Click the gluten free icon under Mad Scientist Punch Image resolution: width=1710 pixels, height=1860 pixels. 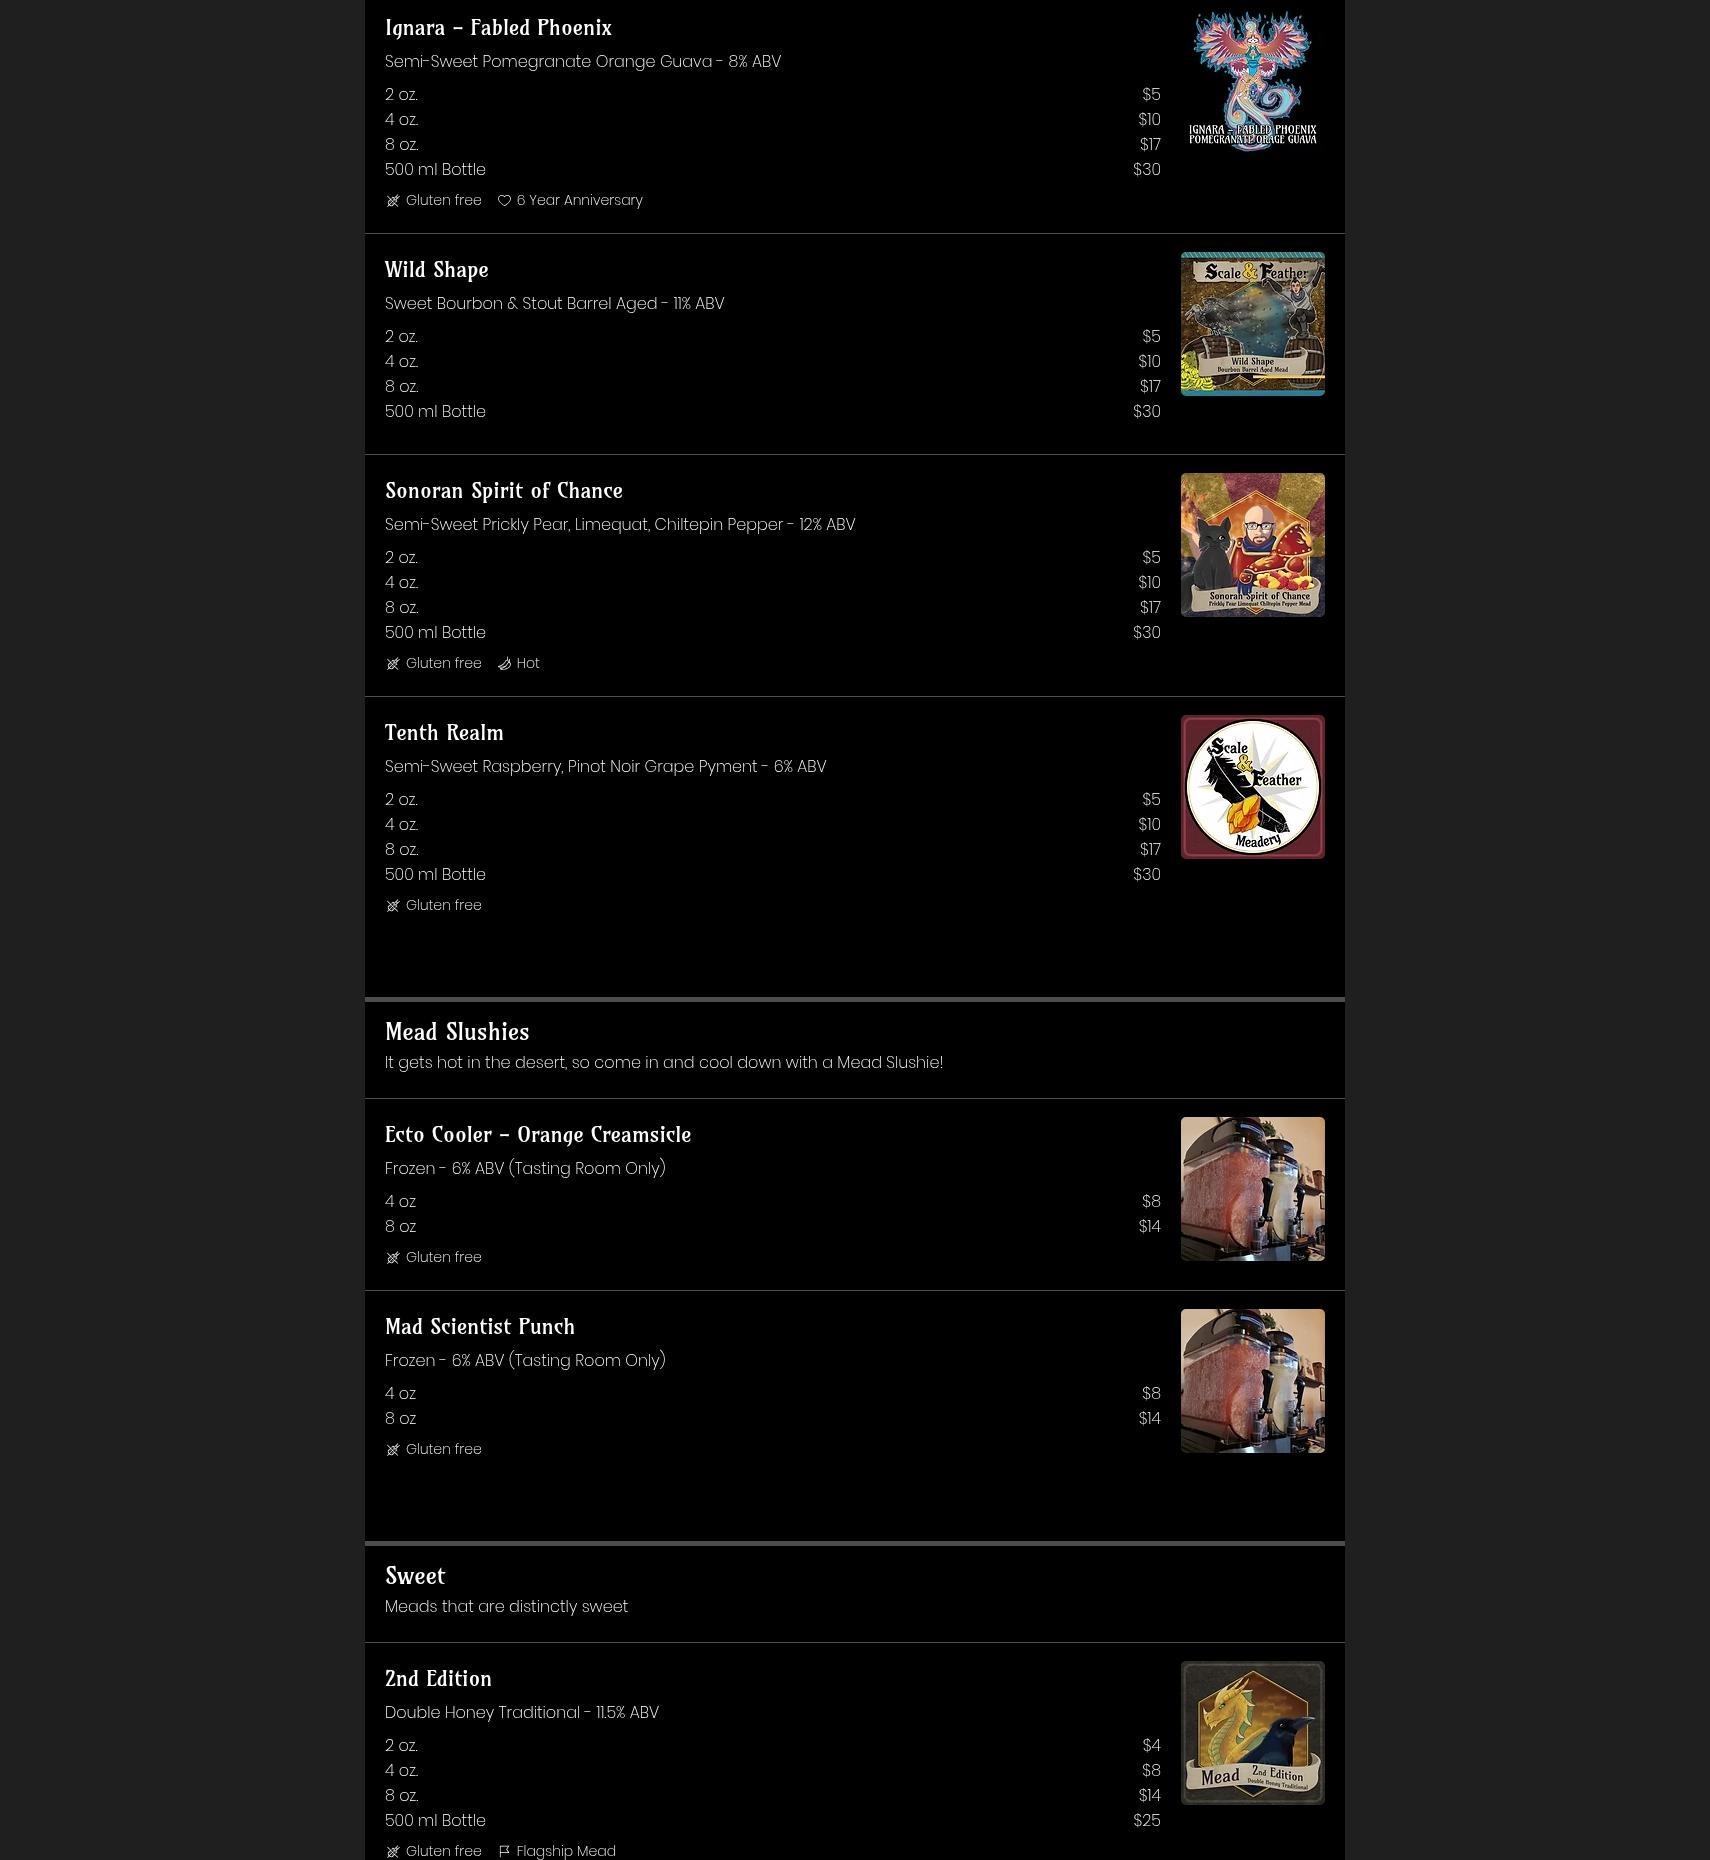click(393, 1450)
